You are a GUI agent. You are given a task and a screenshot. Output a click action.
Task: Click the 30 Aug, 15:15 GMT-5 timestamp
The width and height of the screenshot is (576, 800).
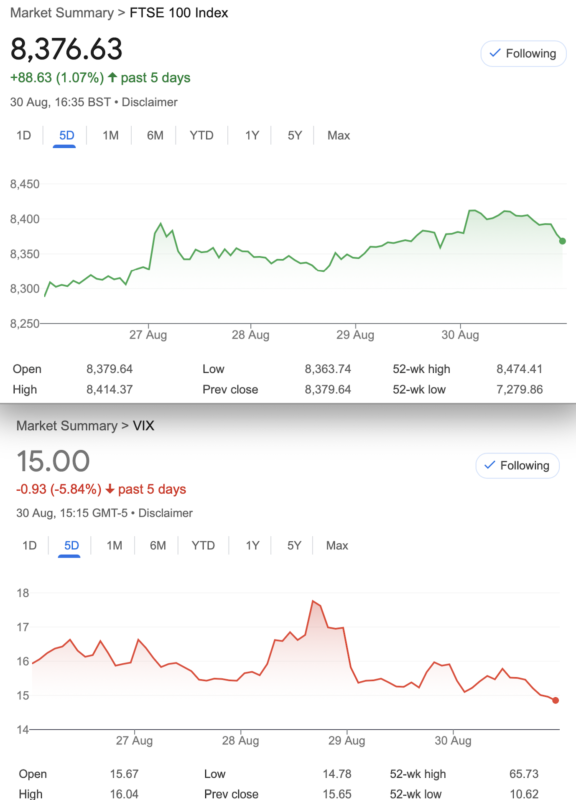[71, 513]
